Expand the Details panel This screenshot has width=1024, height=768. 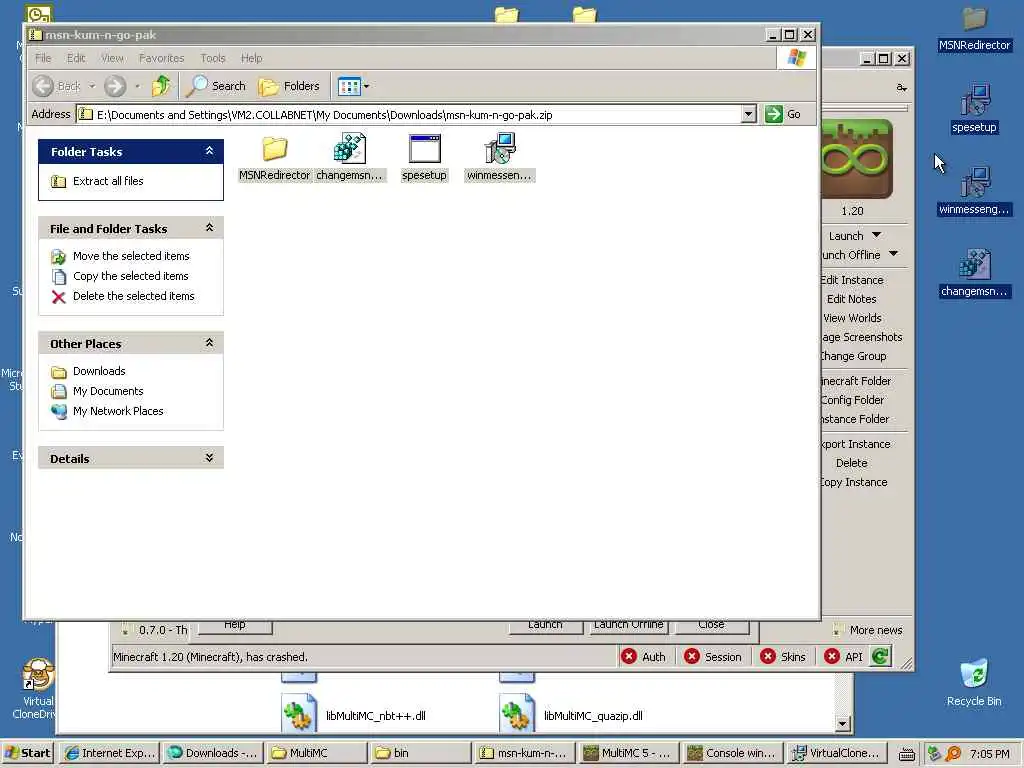point(209,458)
